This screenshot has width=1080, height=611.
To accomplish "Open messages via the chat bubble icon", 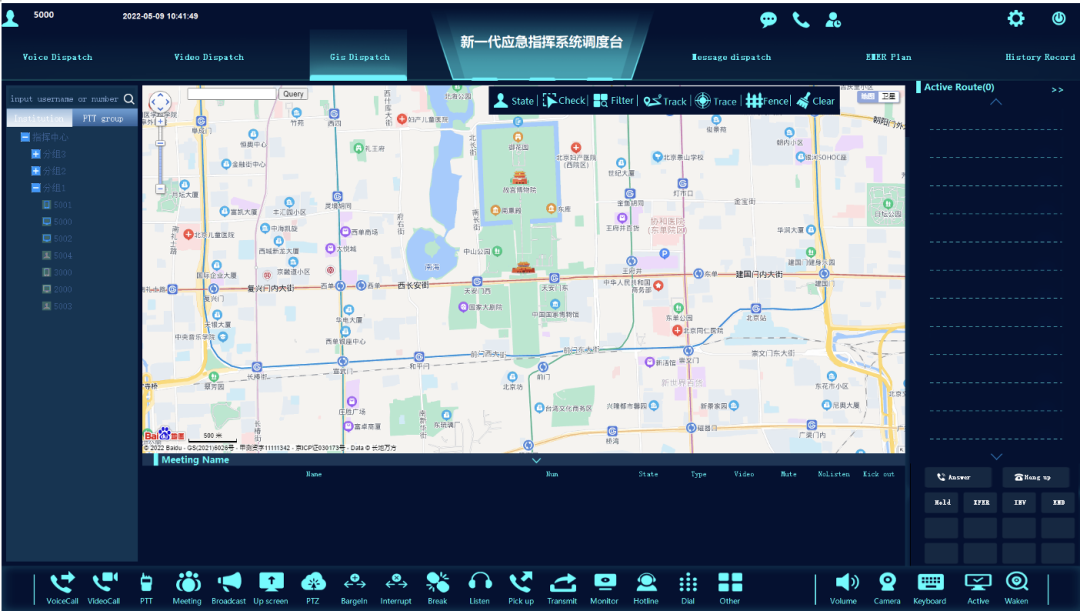I will coord(768,20).
